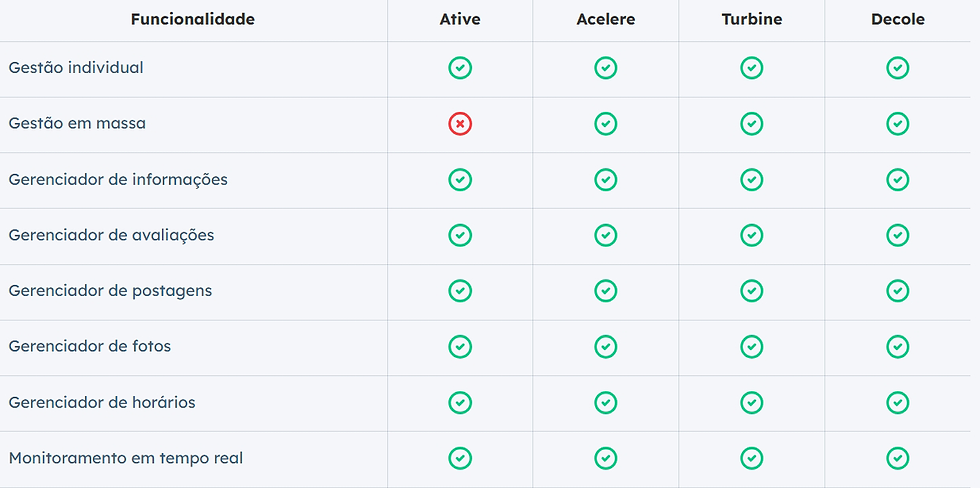The height and width of the screenshot is (488, 980).
Task: Click the Gestão individual checkmark under Decole
Action: [x=898, y=67]
